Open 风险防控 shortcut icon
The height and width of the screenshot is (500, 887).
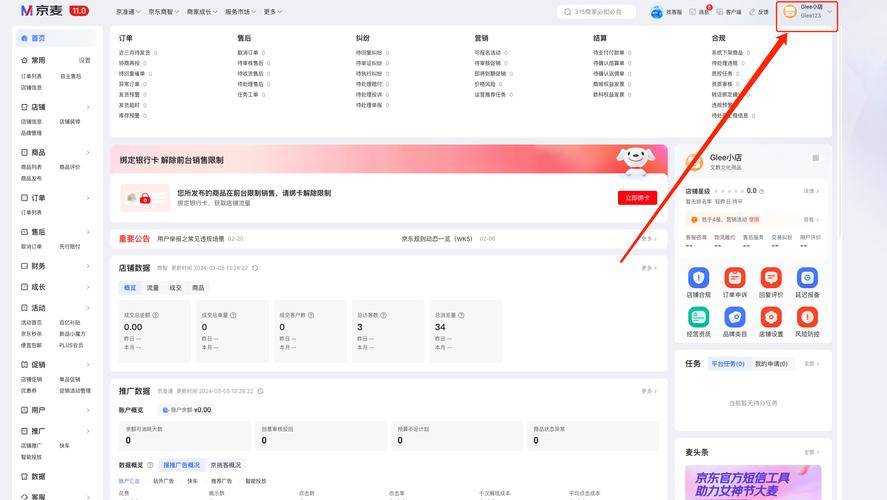[x=807, y=317]
